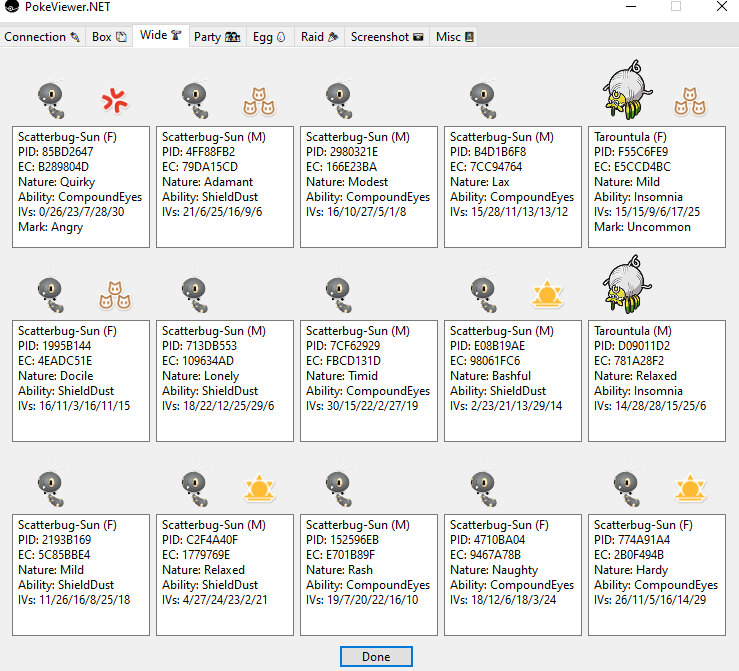Click the text 'Tarountula (F)'
Image resolution: width=739 pixels, height=671 pixels.
tap(630, 137)
